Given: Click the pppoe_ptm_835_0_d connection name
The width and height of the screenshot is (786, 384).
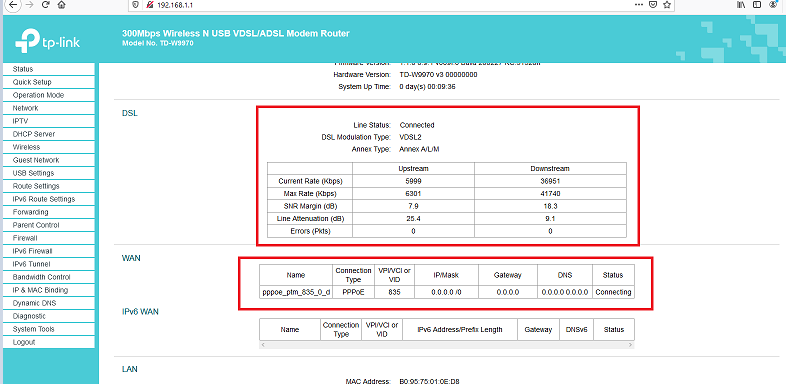Looking at the screenshot, I should click(296, 292).
